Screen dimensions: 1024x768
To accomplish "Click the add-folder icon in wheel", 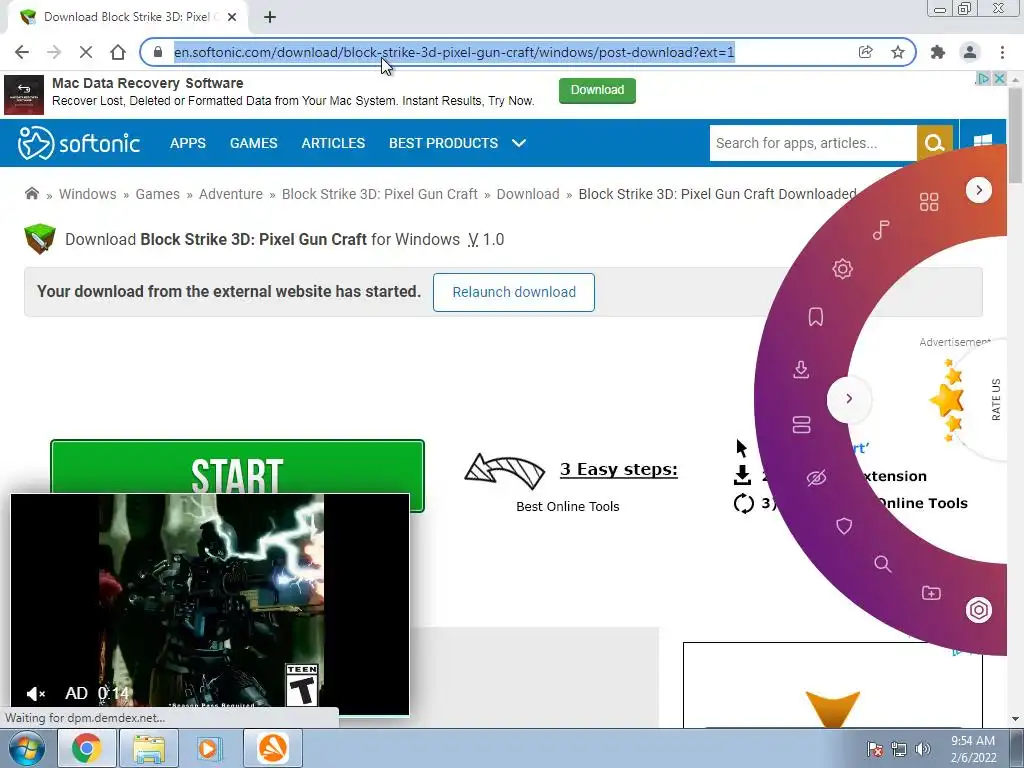I will (931, 593).
